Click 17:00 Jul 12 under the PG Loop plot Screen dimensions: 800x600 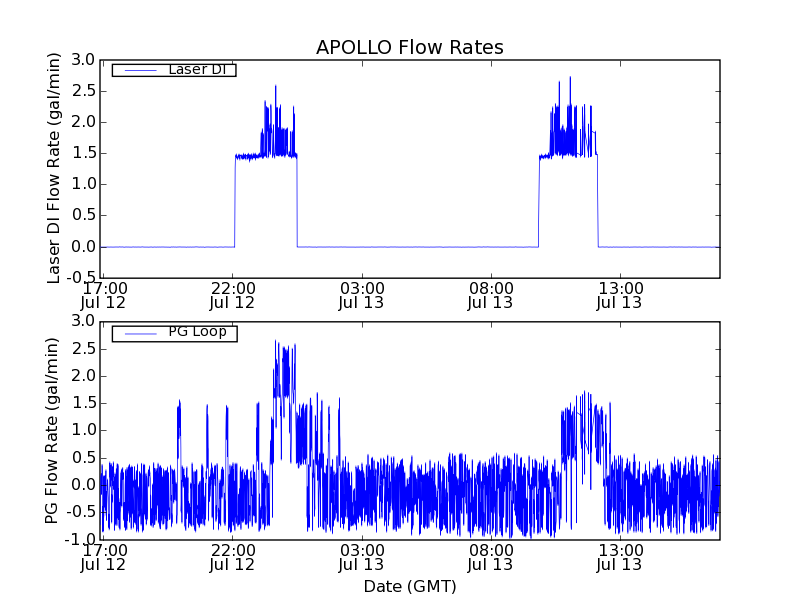(104, 558)
